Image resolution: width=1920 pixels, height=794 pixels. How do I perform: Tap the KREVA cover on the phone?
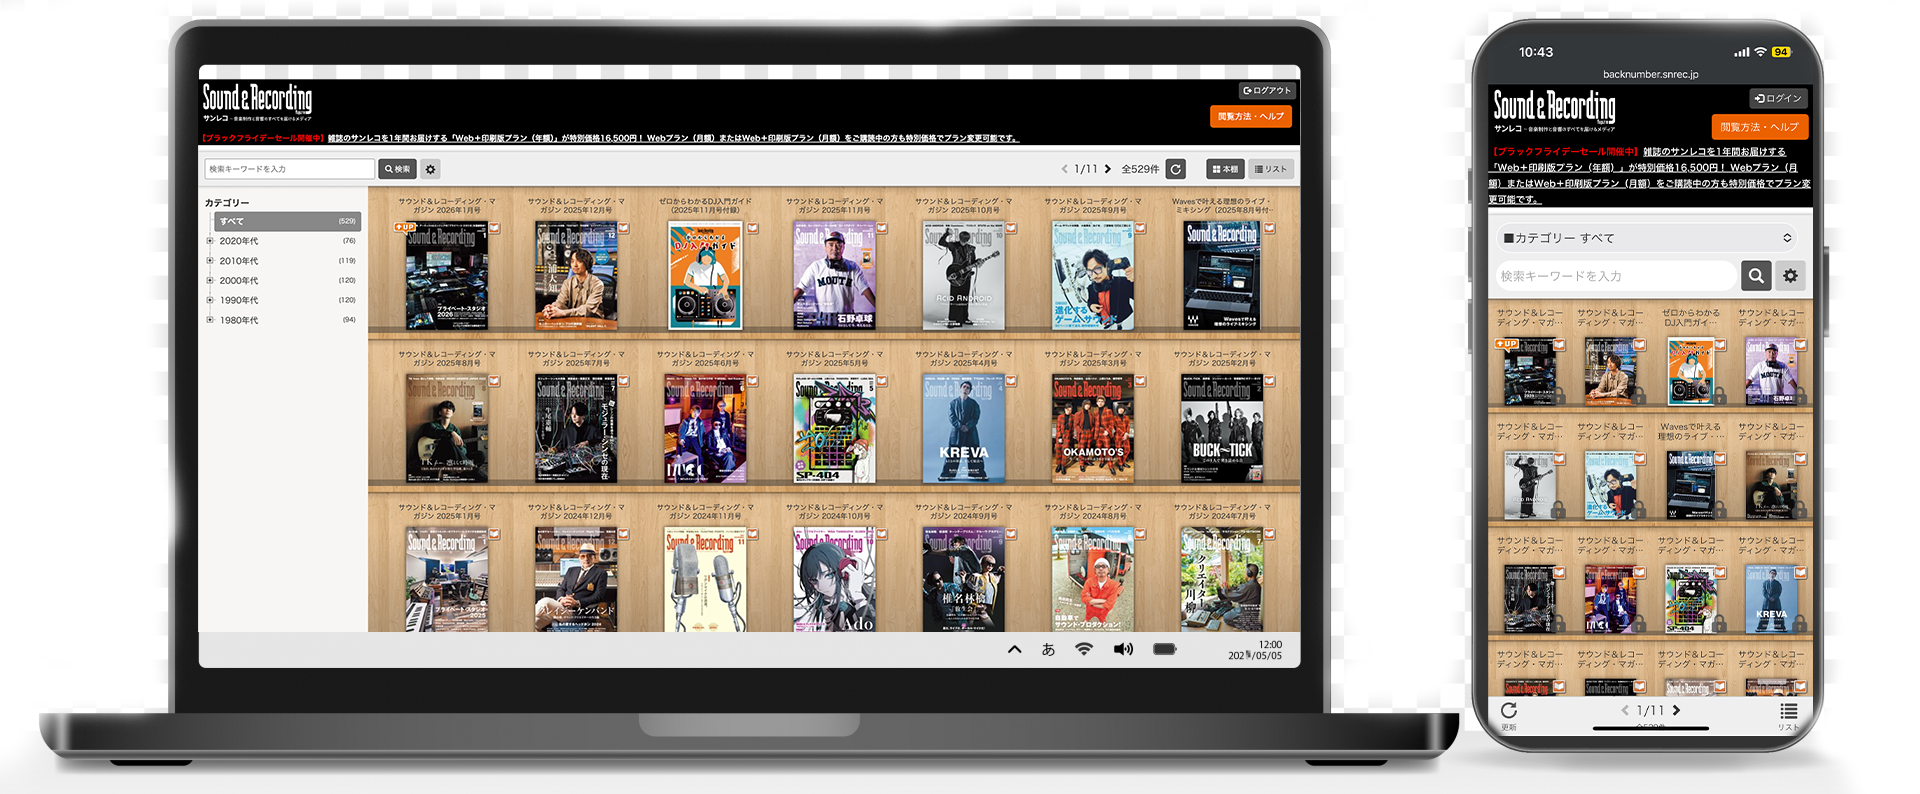(x=1771, y=600)
